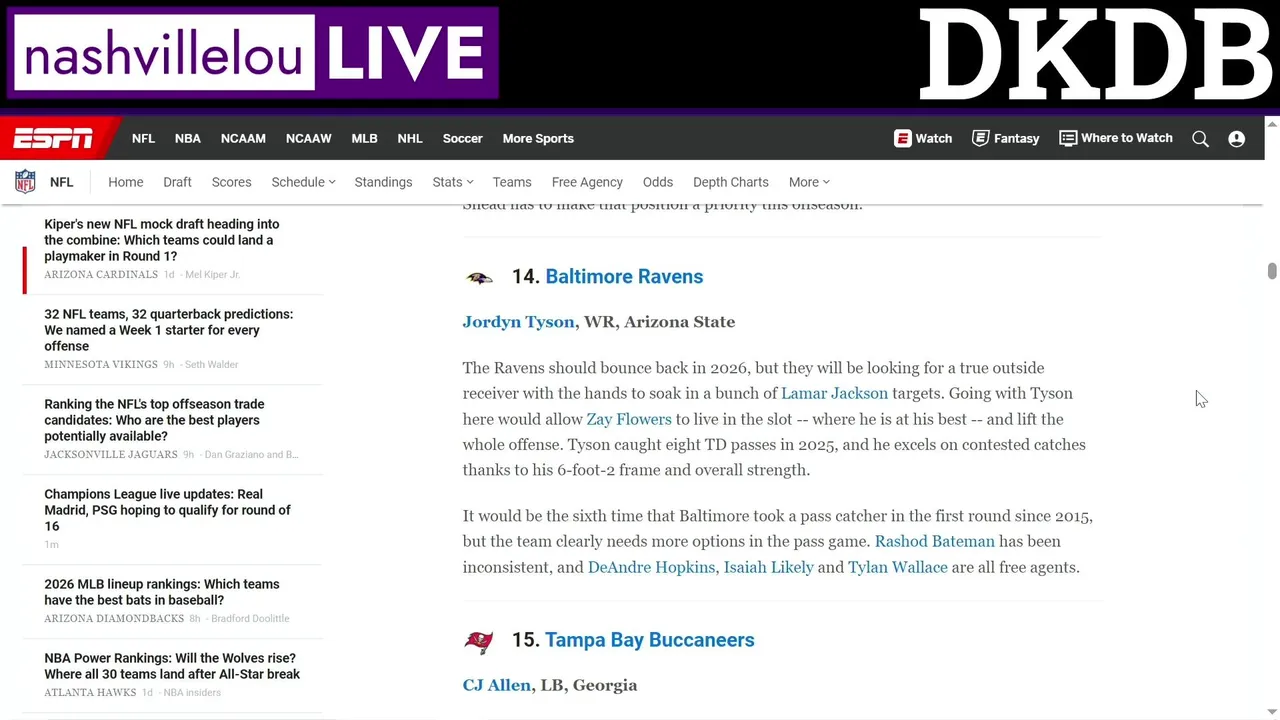Open NFL top offseason trade candidates article
The image size is (1280, 720).
click(154, 420)
